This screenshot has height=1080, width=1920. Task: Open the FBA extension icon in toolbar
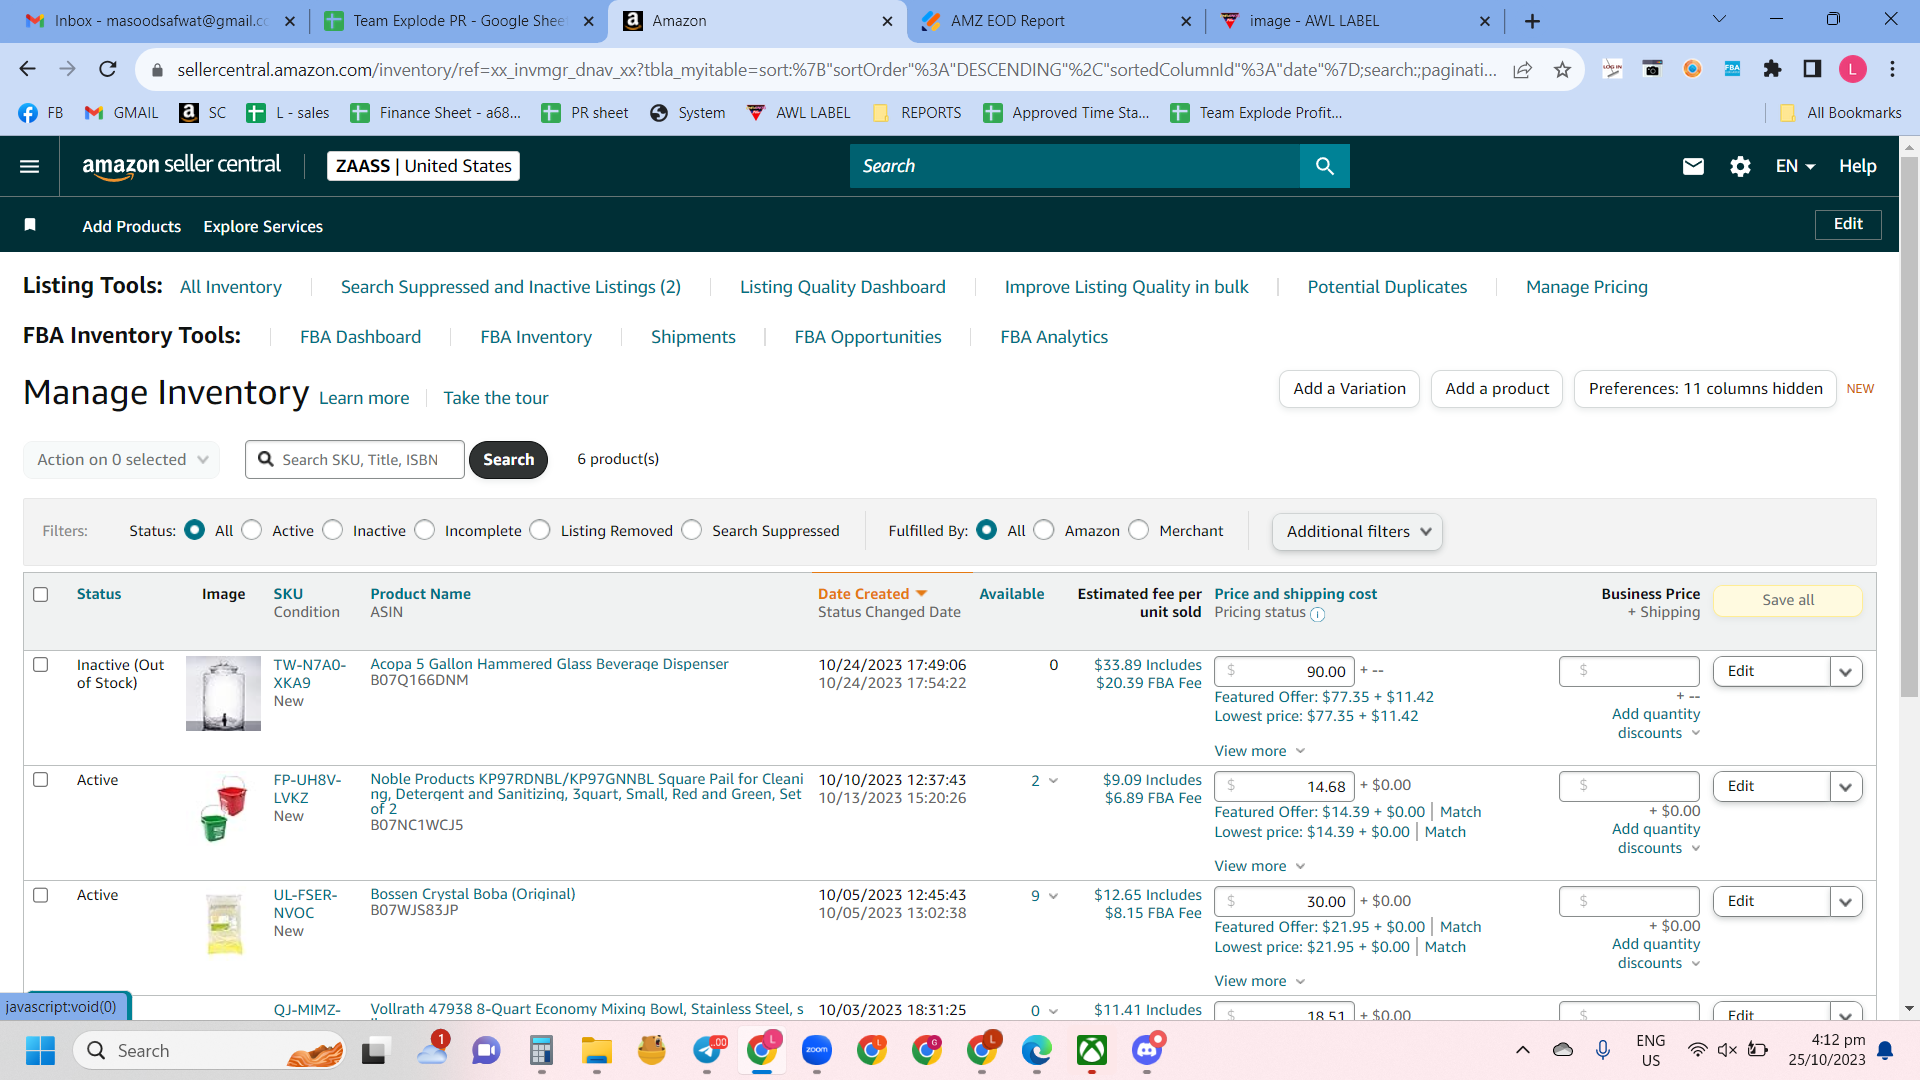(x=1732, y=69)
